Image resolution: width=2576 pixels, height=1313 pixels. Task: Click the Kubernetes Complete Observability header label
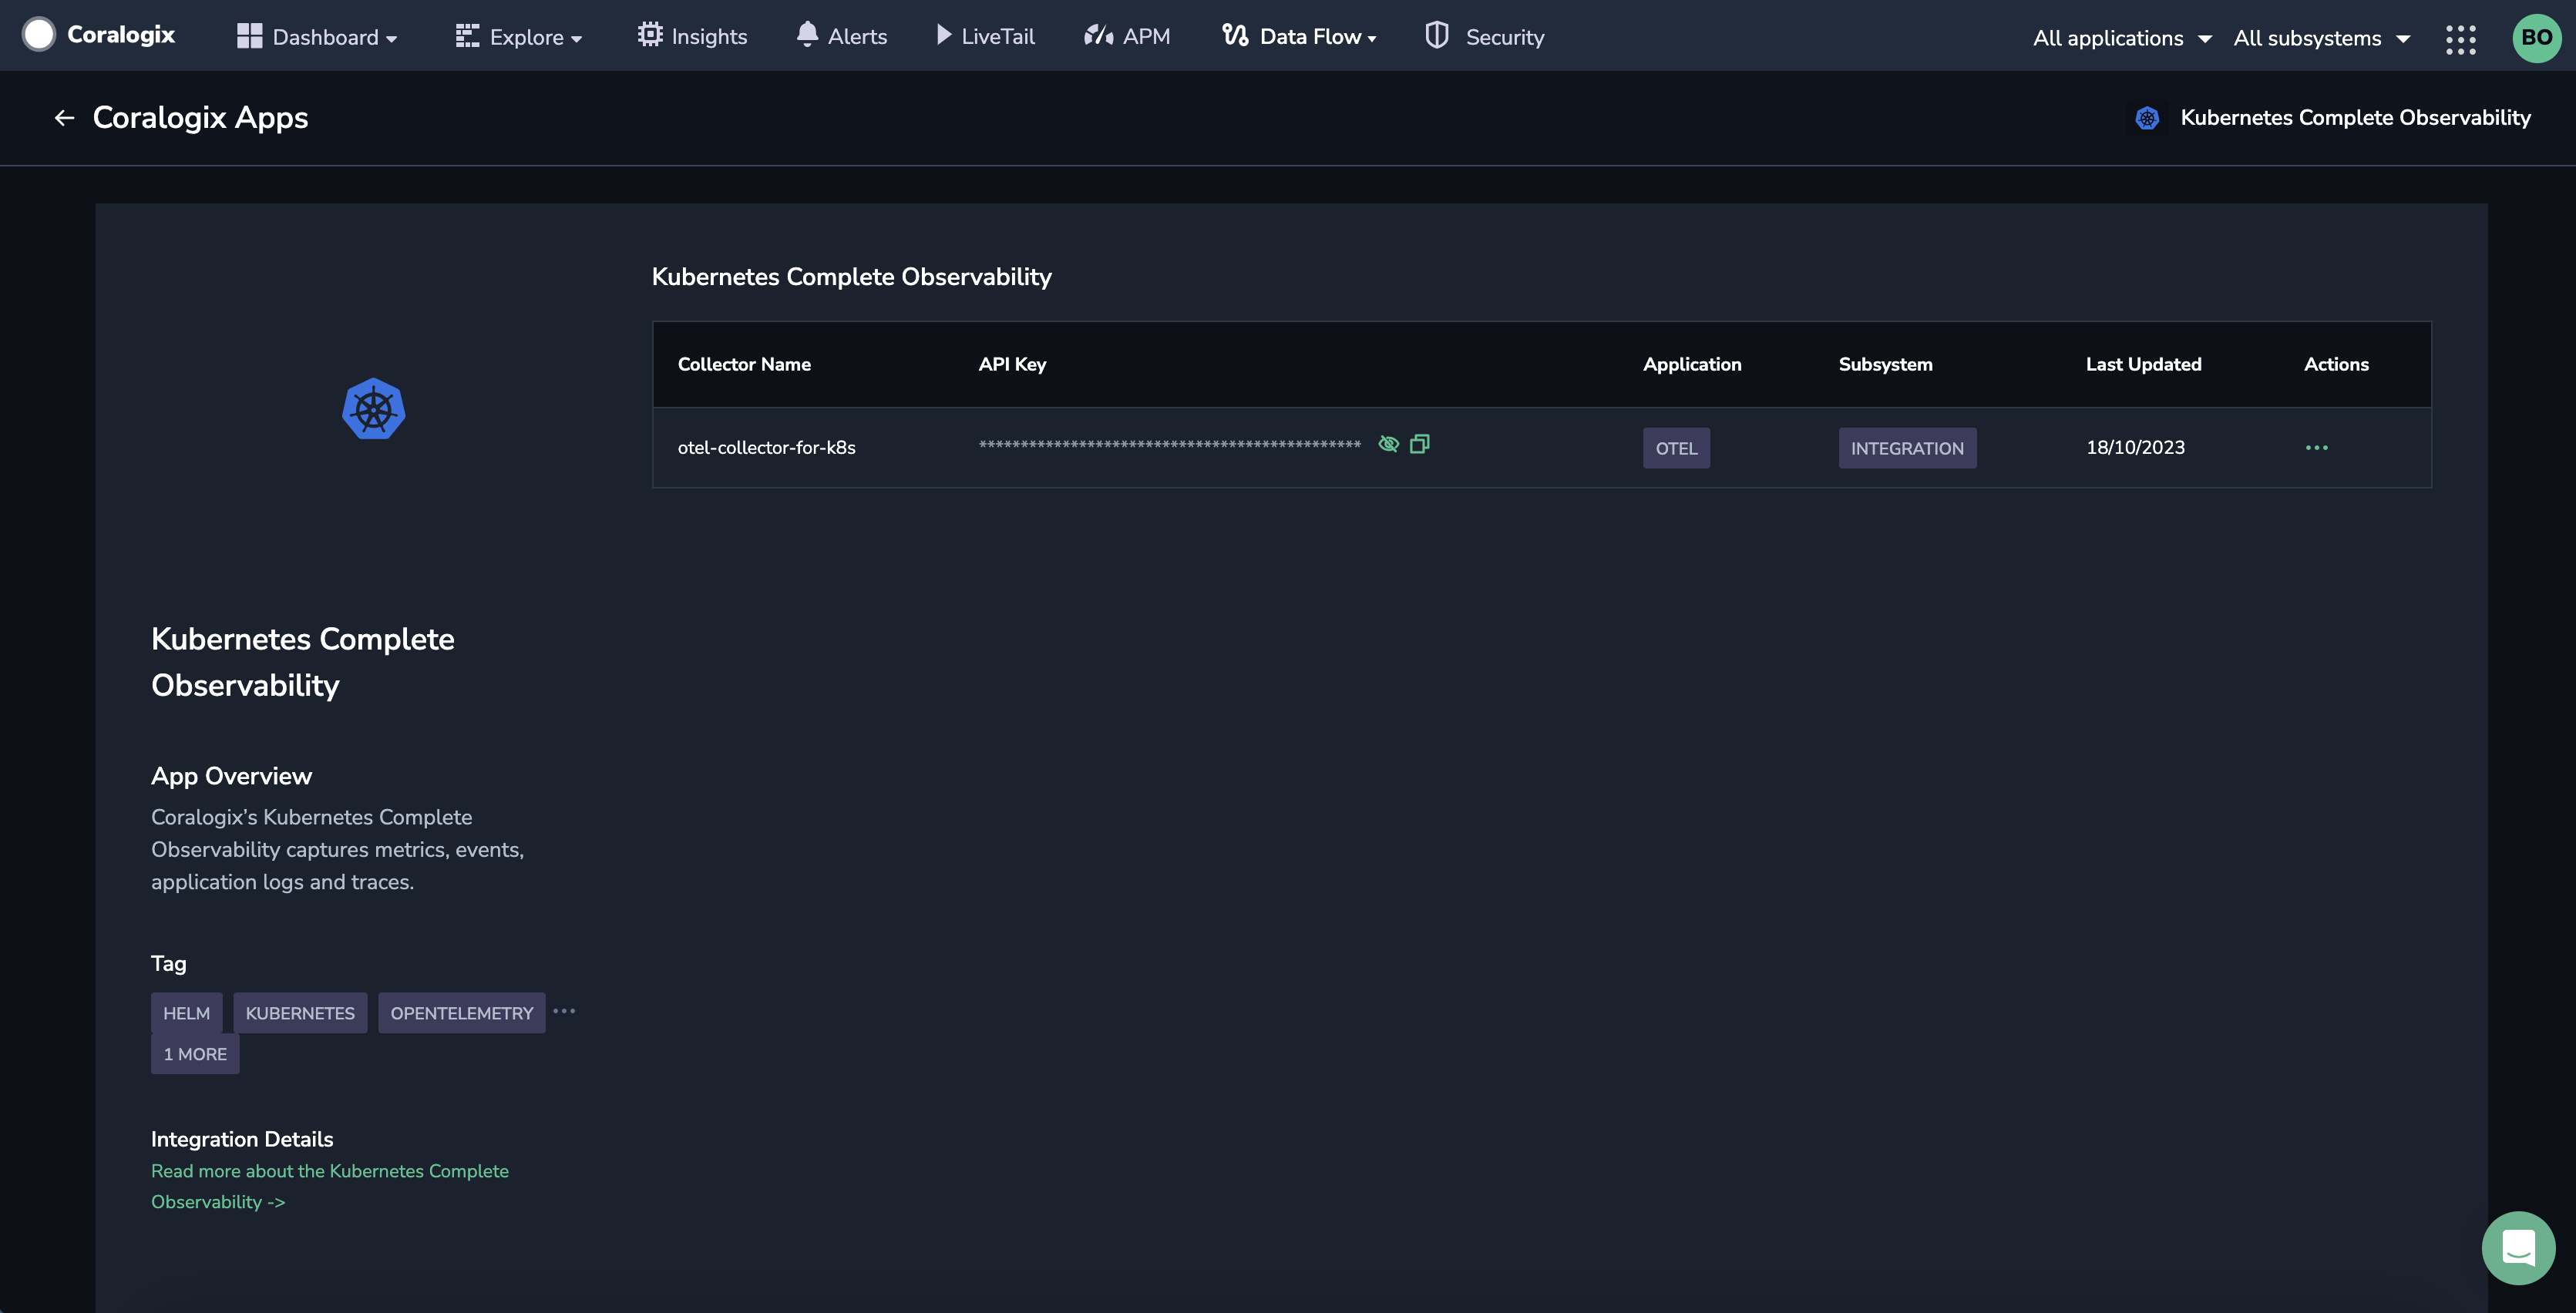[2355, 118]
